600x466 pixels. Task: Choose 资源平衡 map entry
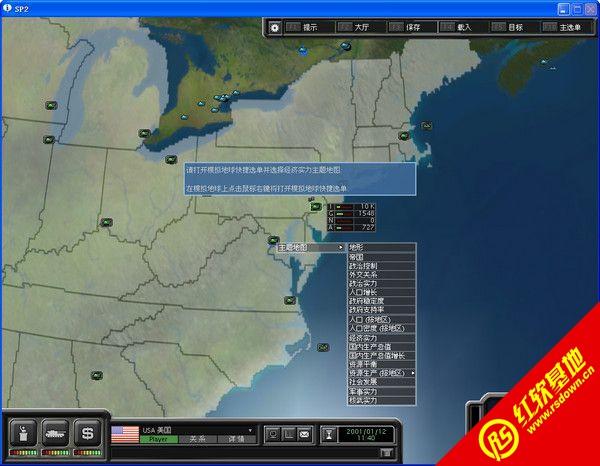click(x=382, y=364)
